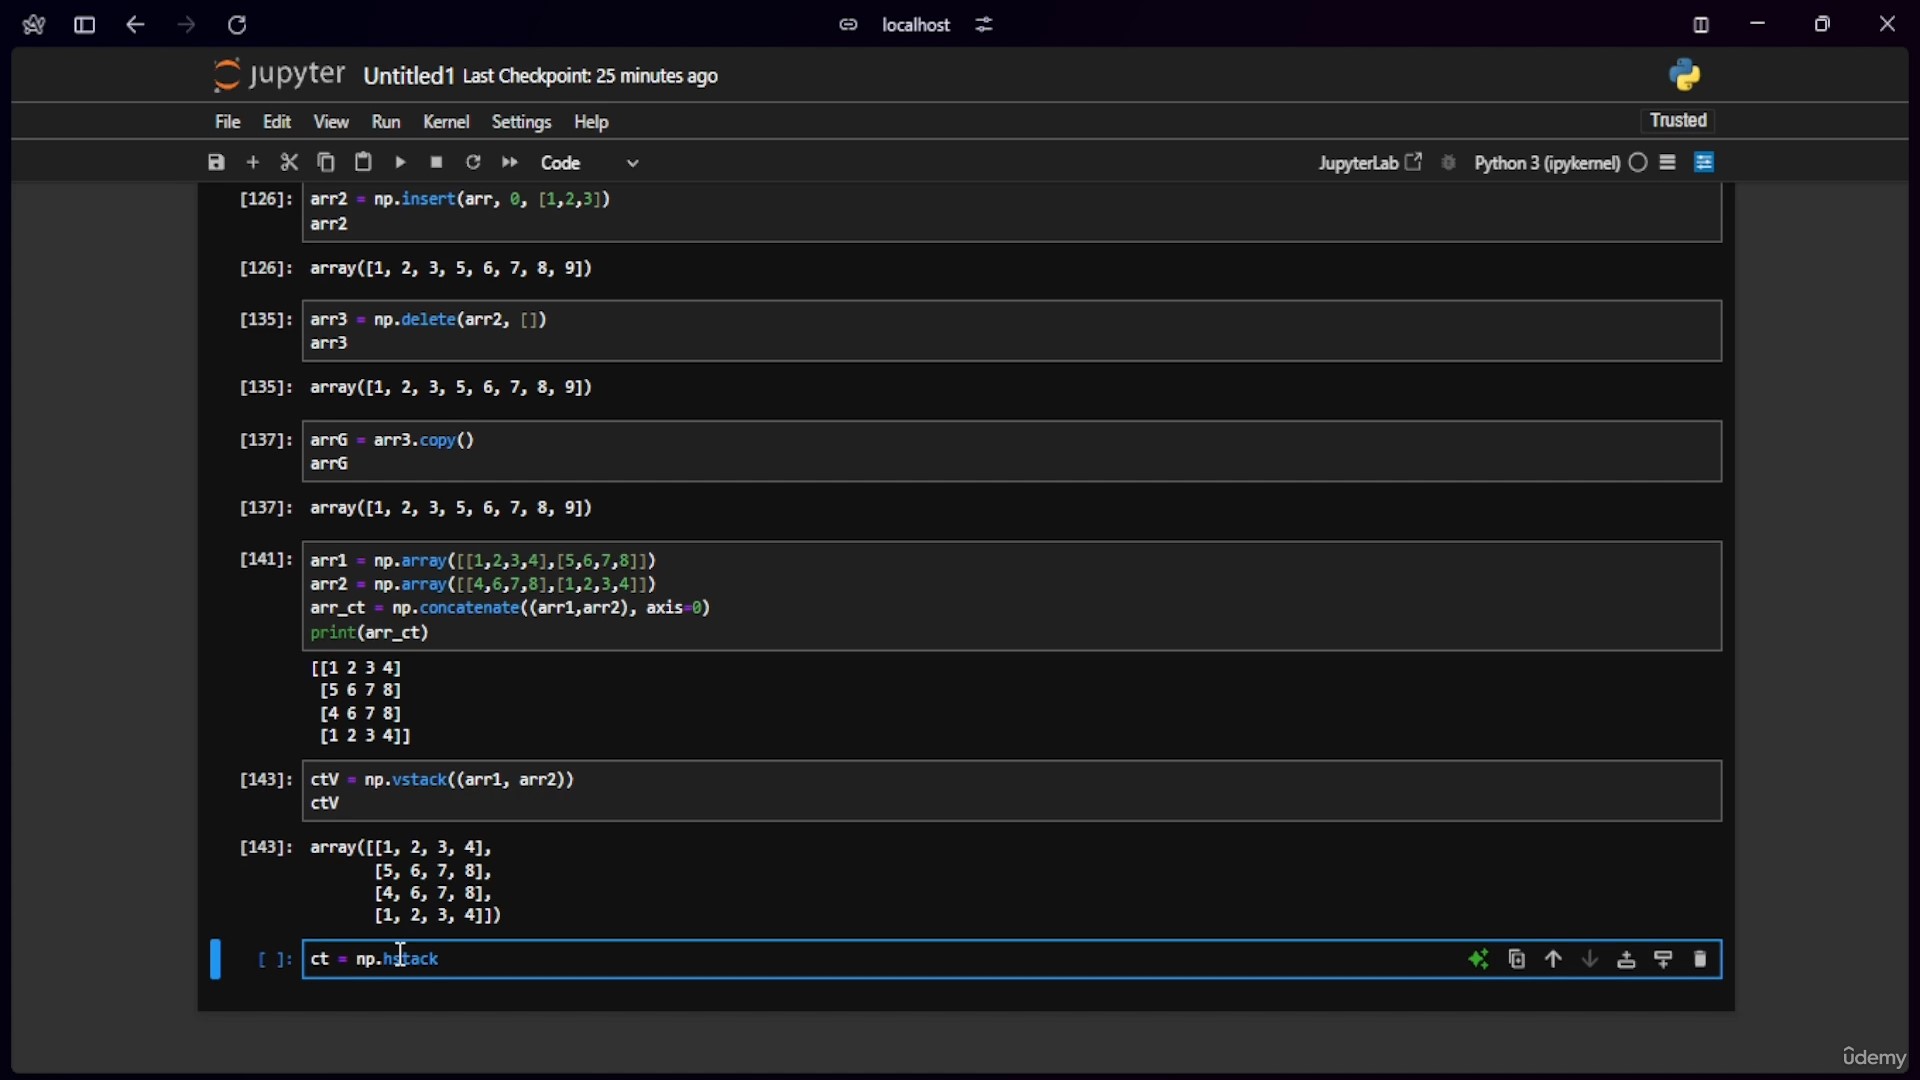This screenshot has height=1080, width=1920.
Task: Open the notebook in JupyterLab
Action: click(1370, 163)
